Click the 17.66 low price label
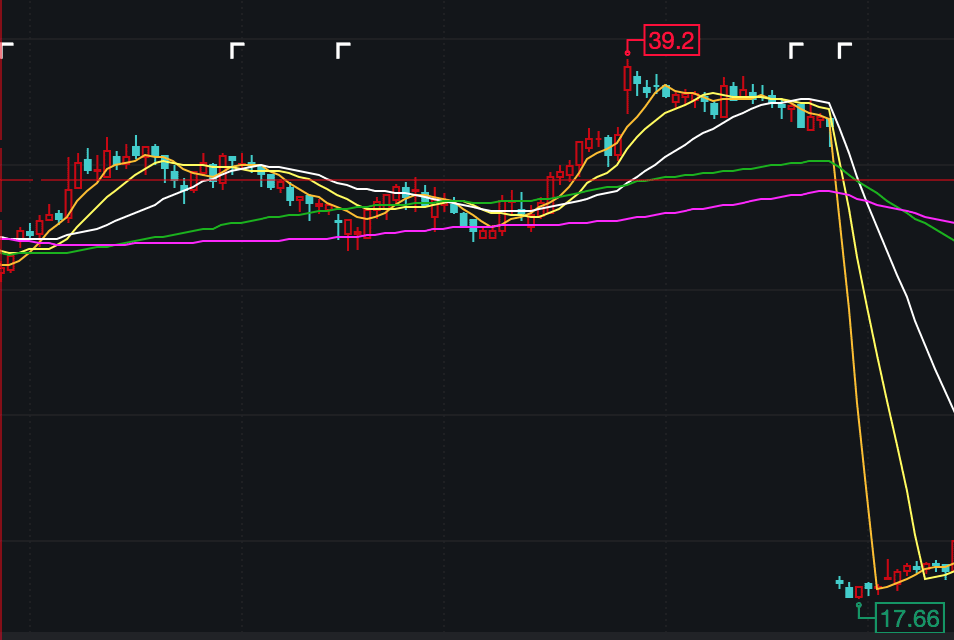954x640 pixels. (910, 618)
